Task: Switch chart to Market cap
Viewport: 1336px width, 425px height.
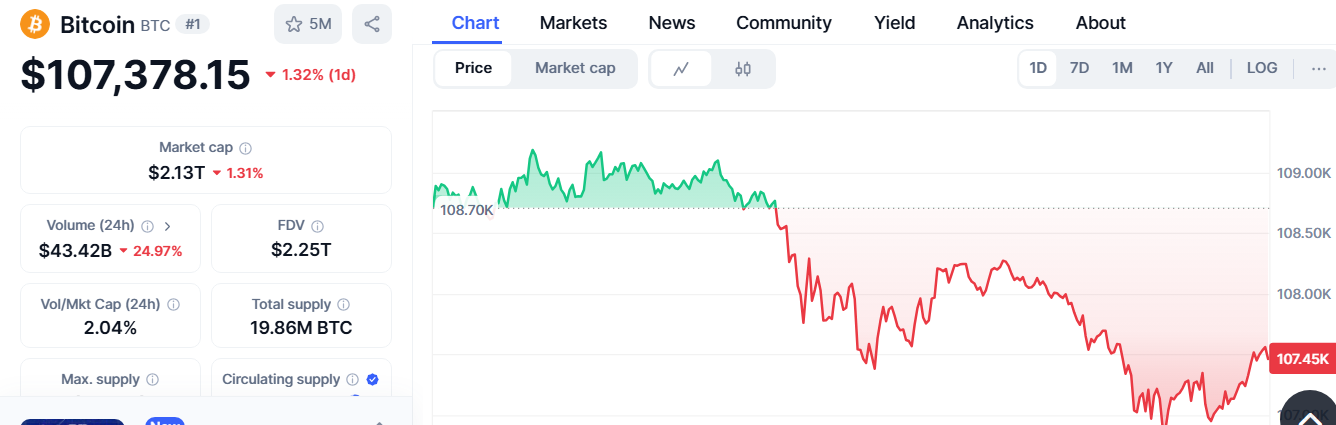Action: [x=575, y=68]
